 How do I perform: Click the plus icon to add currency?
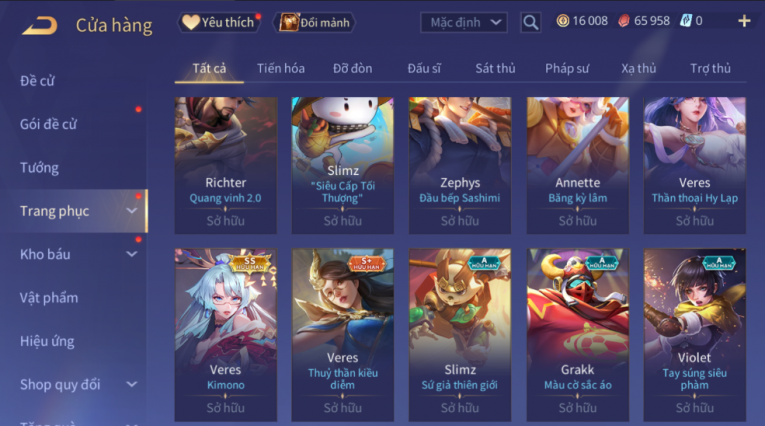coord(744,21)
